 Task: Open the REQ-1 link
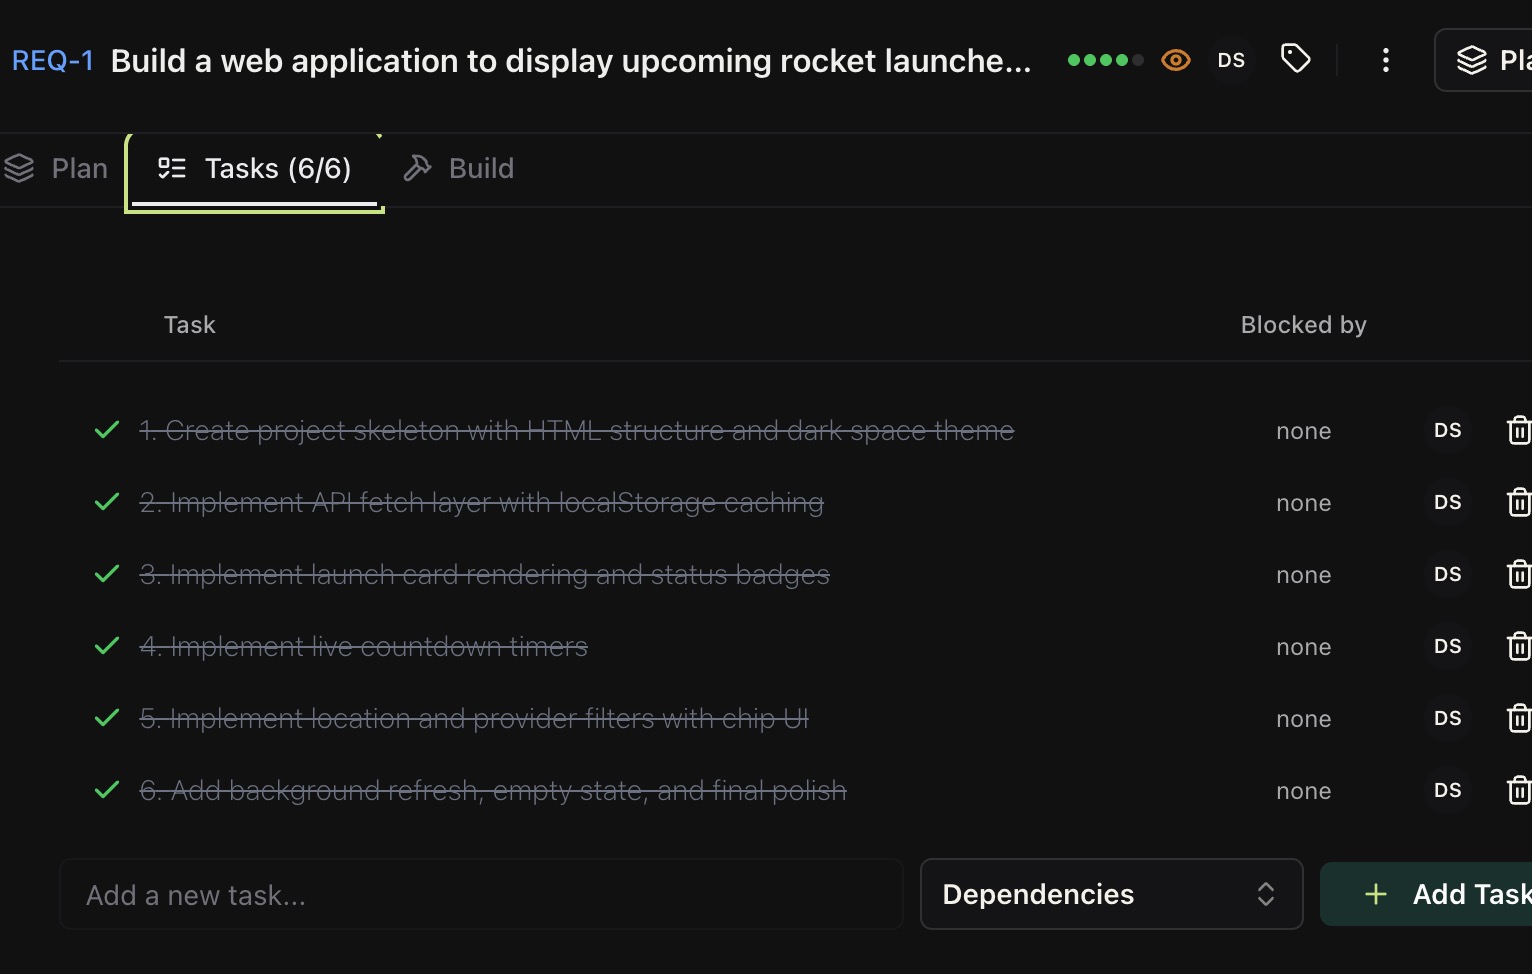click(52, 60)
